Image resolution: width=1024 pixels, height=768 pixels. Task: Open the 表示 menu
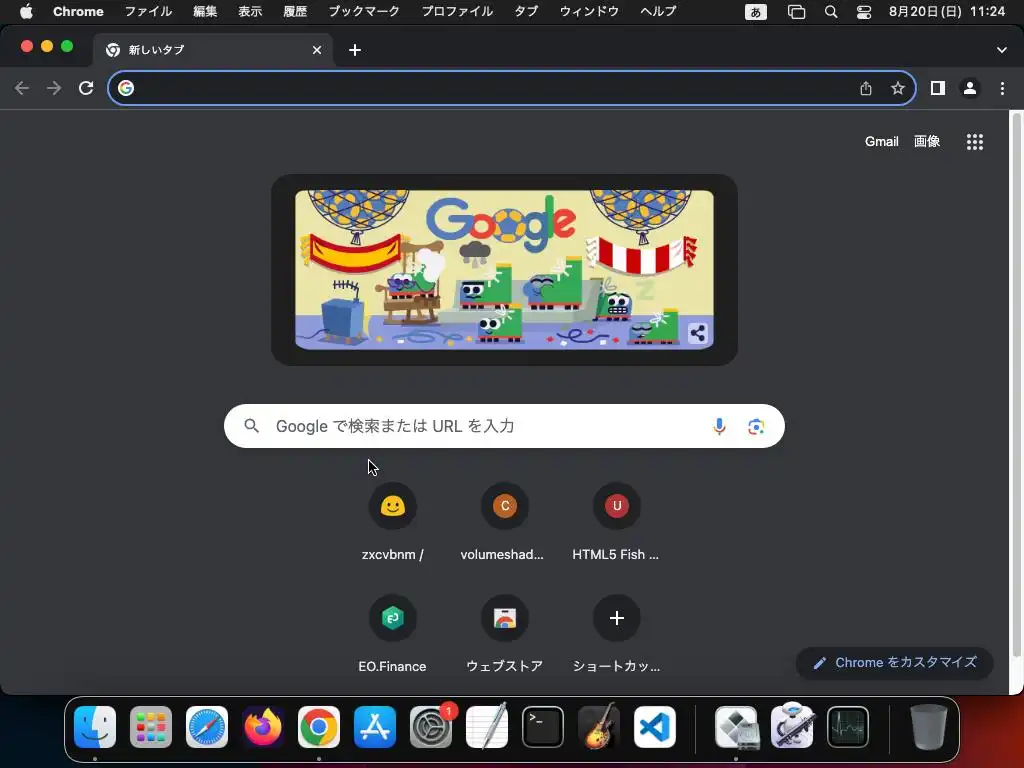coord(250,11)
